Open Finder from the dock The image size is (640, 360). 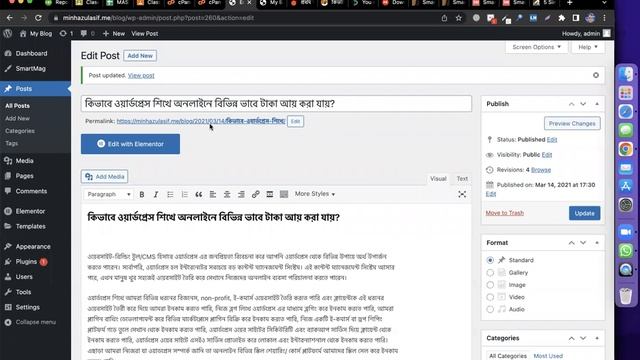click(x=626, y=74)
